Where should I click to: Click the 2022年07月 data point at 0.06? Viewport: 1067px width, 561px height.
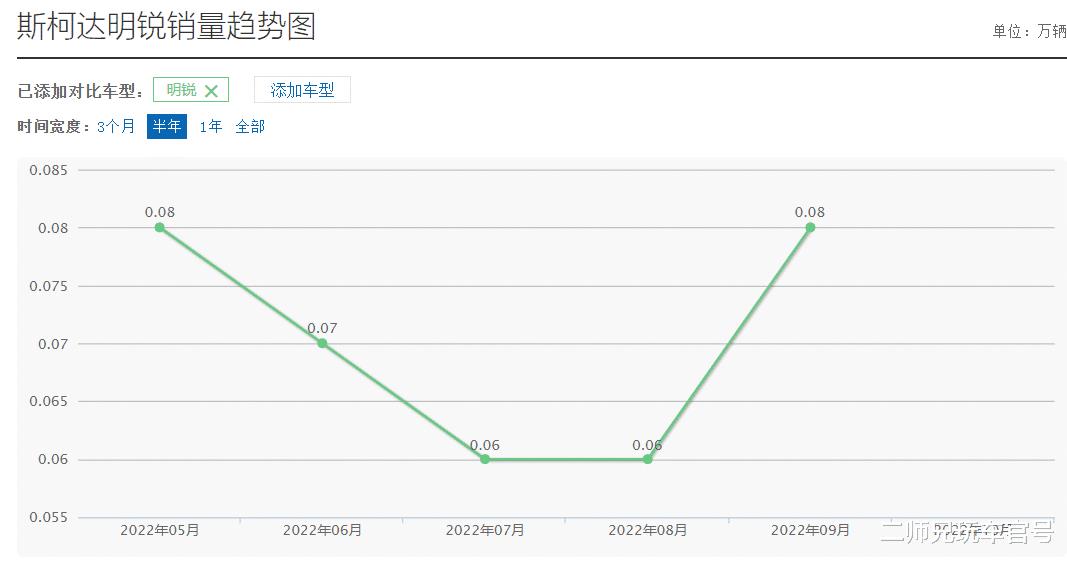coord(485,460)
